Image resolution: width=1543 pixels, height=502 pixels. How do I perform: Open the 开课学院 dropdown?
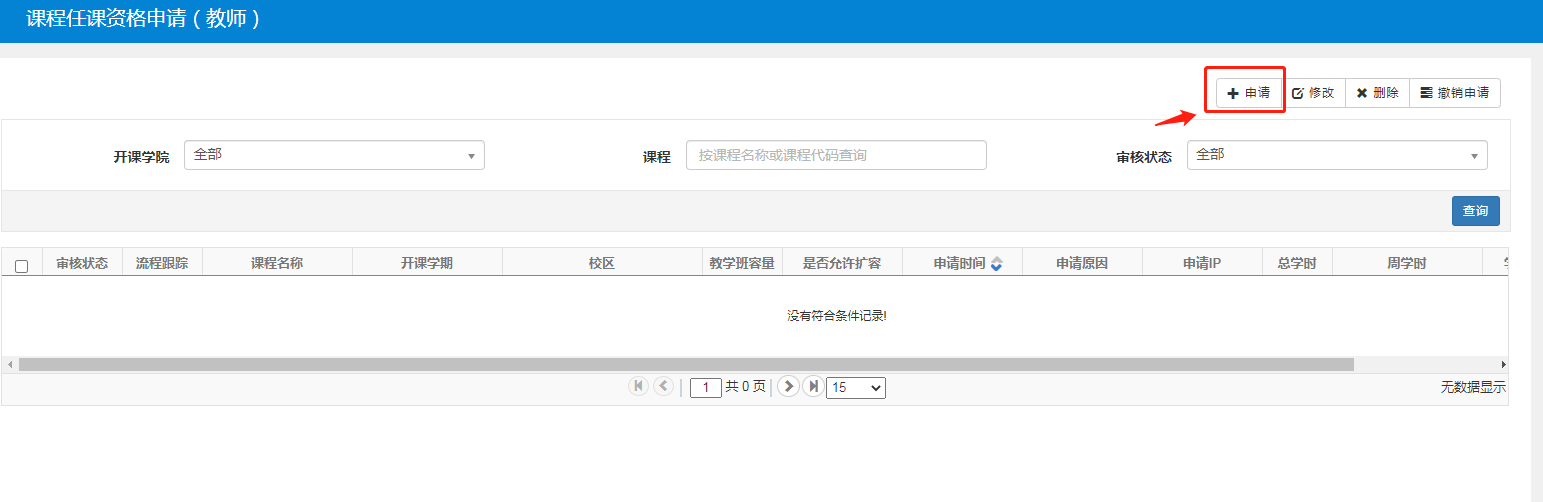(x=334, y=155)
